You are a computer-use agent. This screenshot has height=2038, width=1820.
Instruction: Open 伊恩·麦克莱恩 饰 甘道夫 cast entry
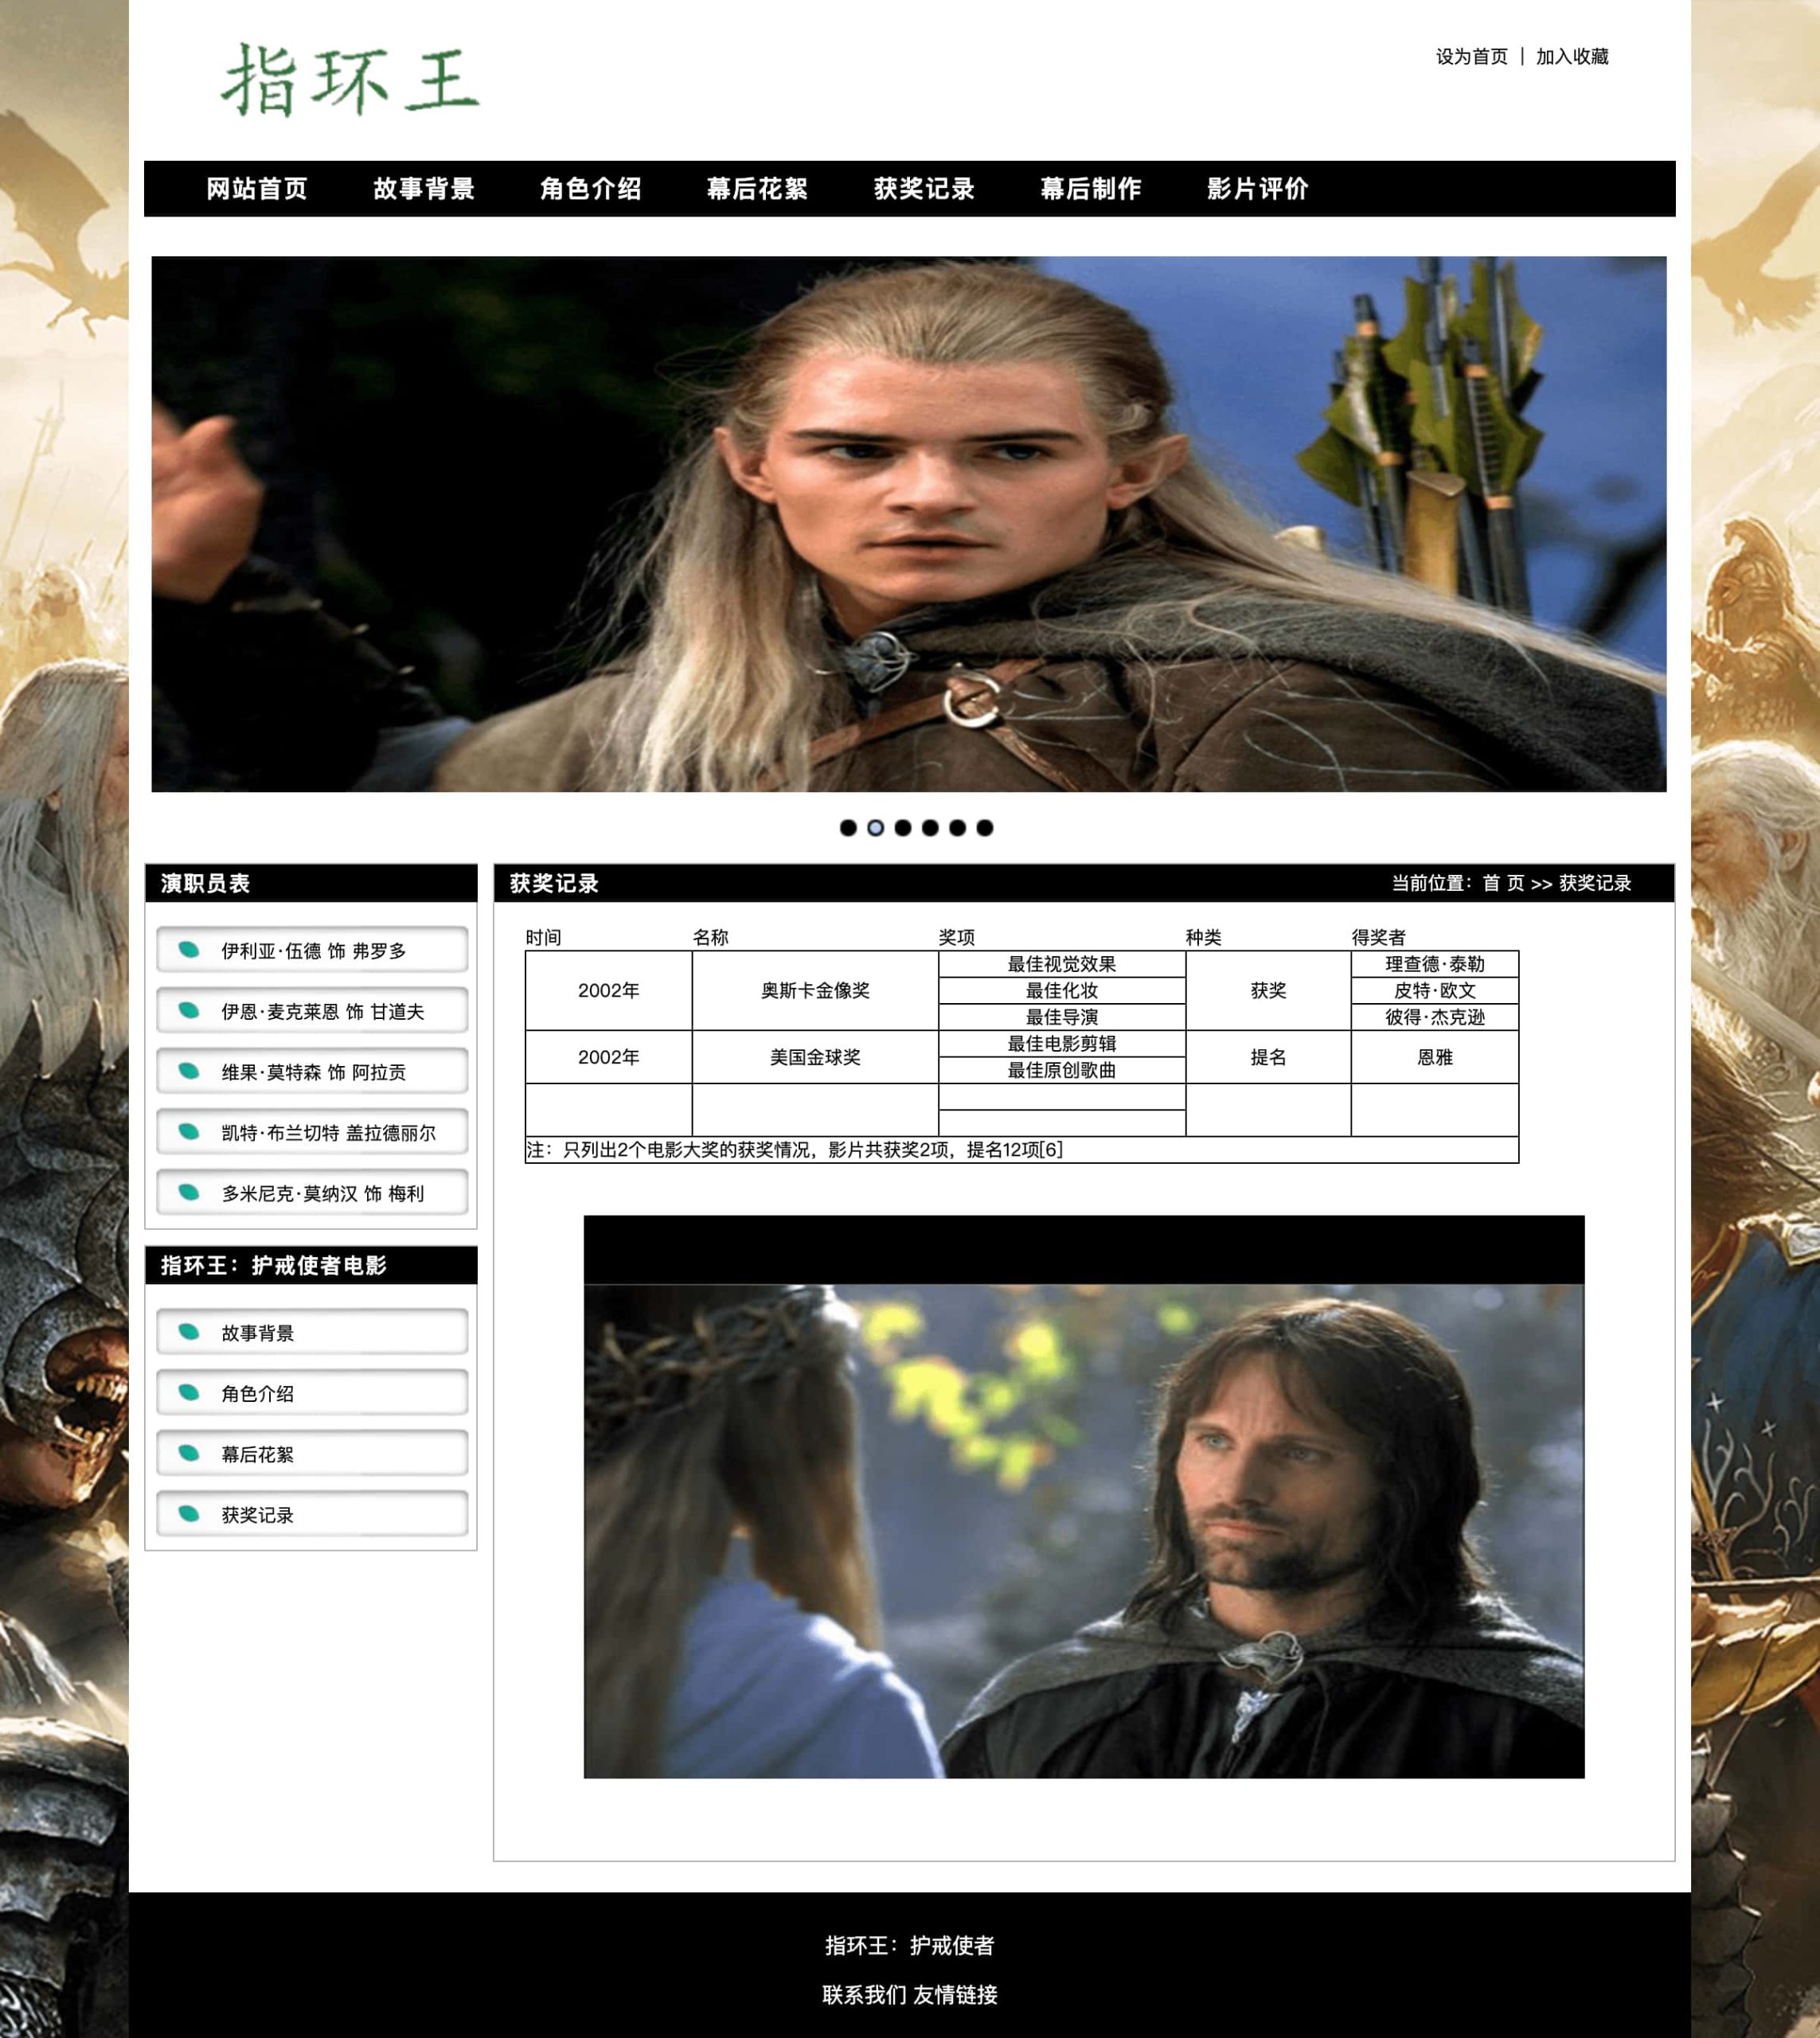click(322, 1011)
